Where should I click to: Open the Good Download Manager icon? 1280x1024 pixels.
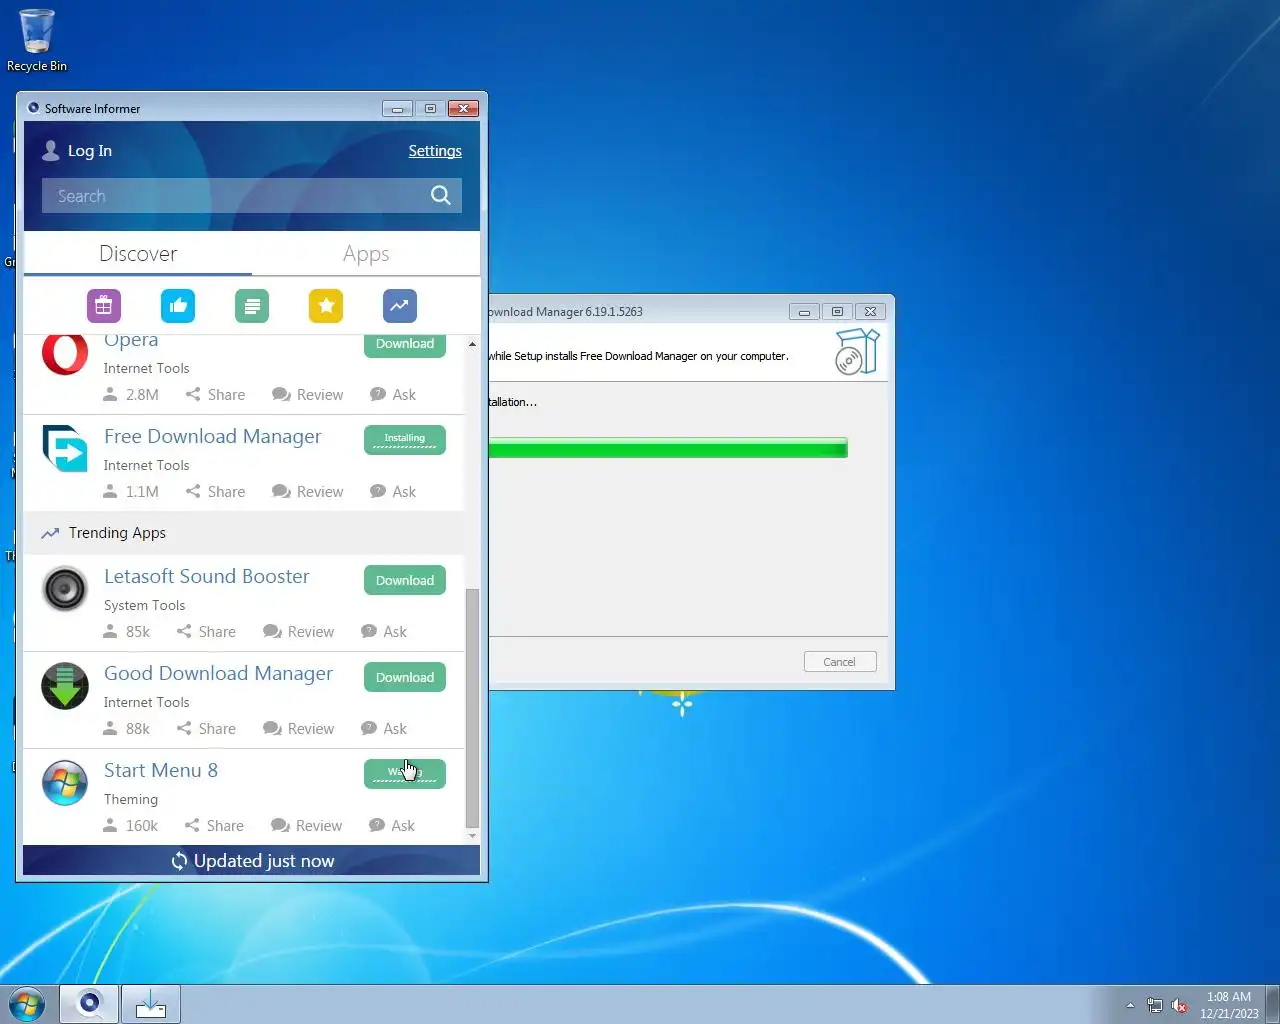tap(65, 686)
